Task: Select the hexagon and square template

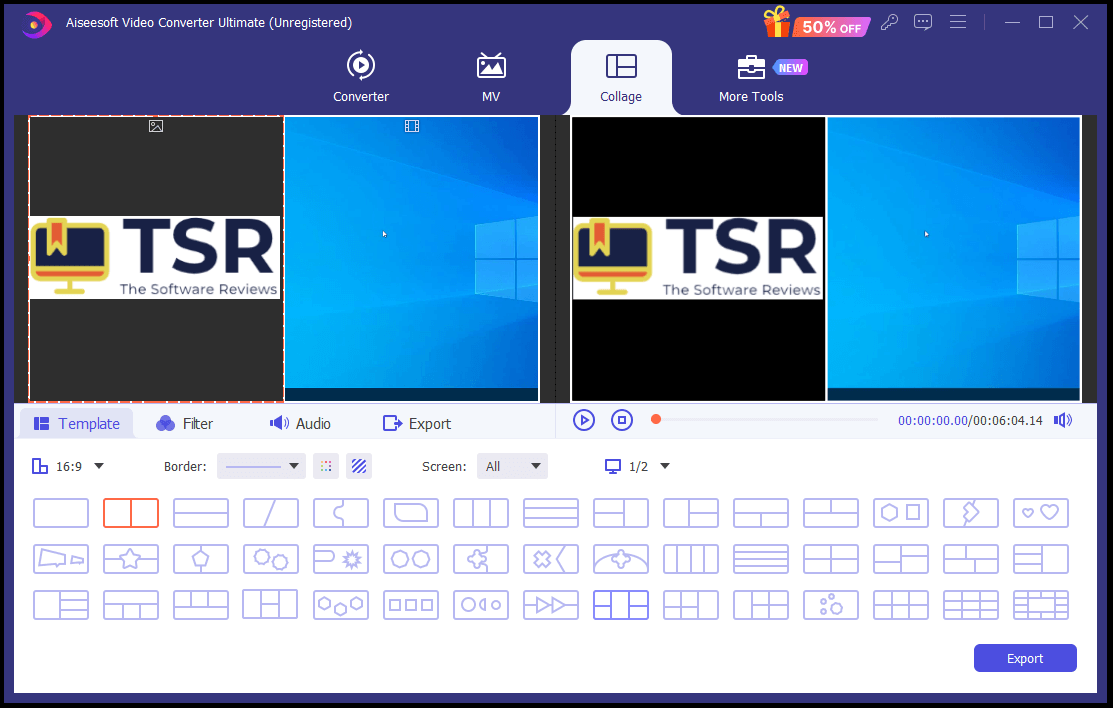Action: point(901,513)
